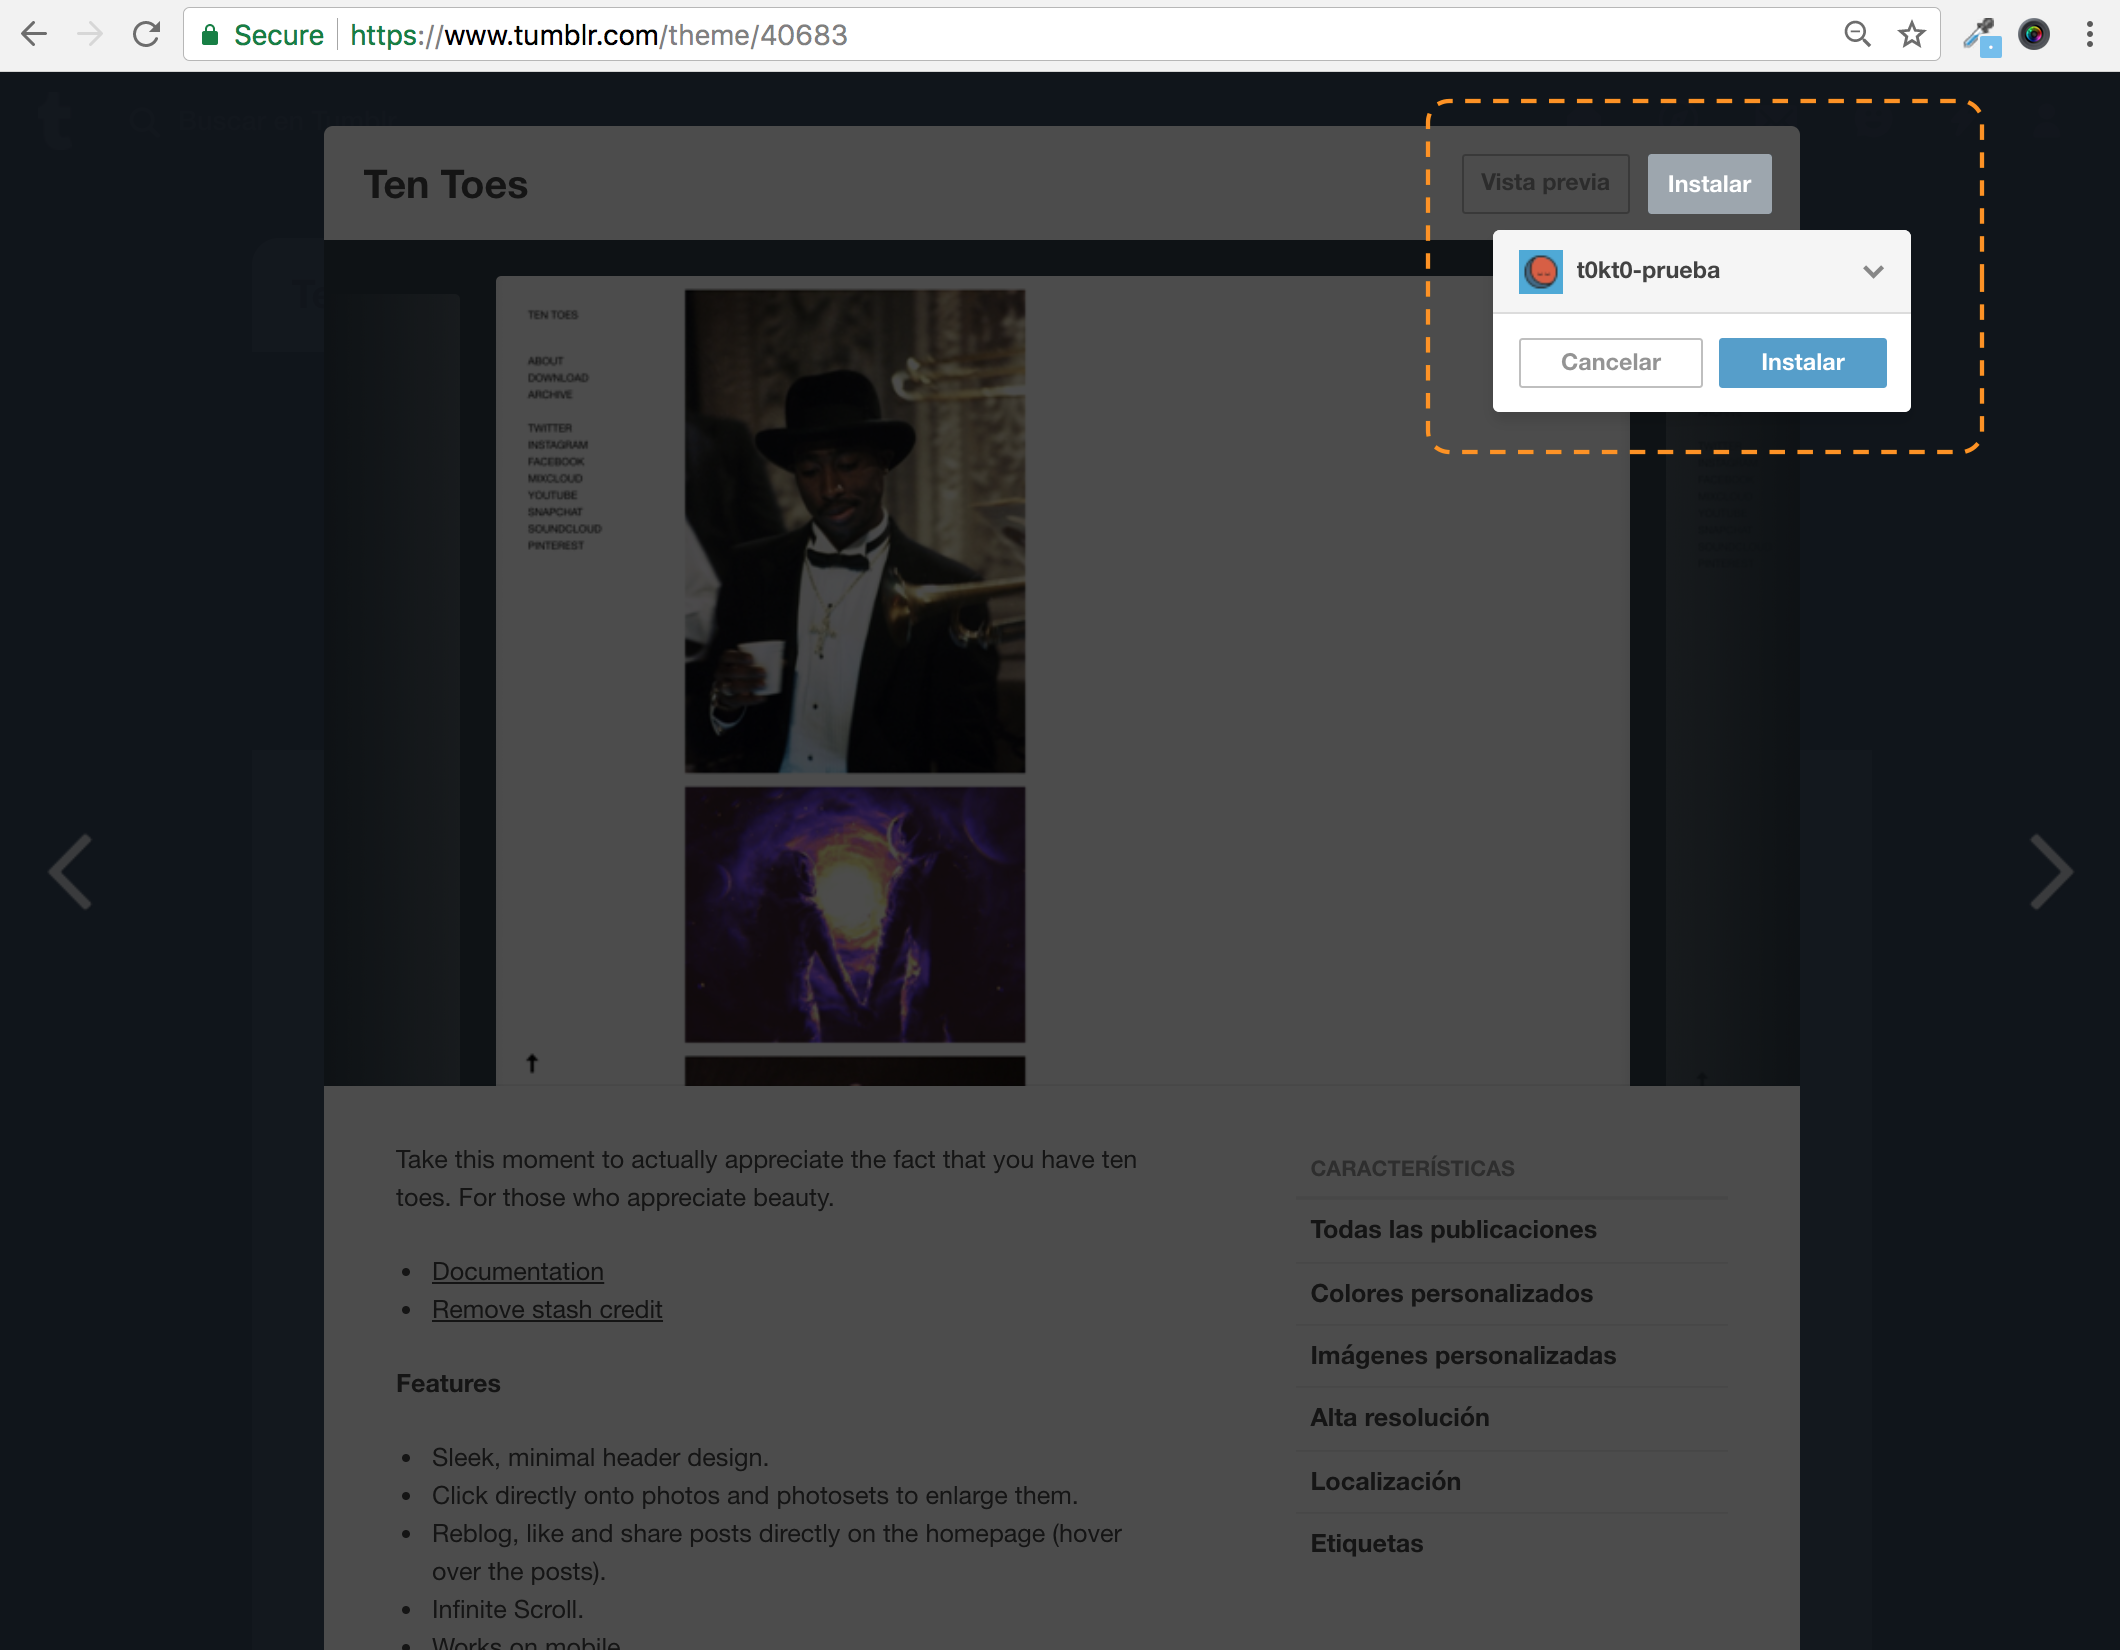
Task: Bookmark page with the star icon
Action: pyautogui.click(x=1911, y=35)
